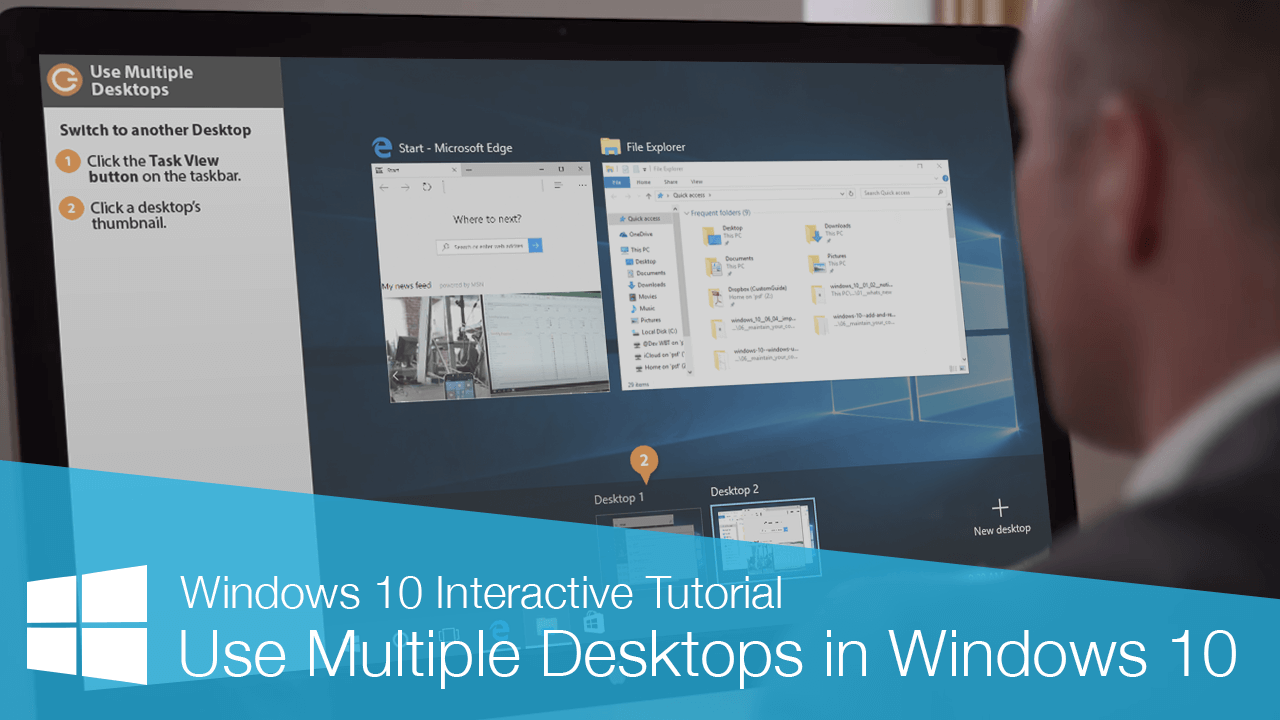Click the 'Where to next?' heading
This screenshot has height=720, width=1280.
(487, 219)
